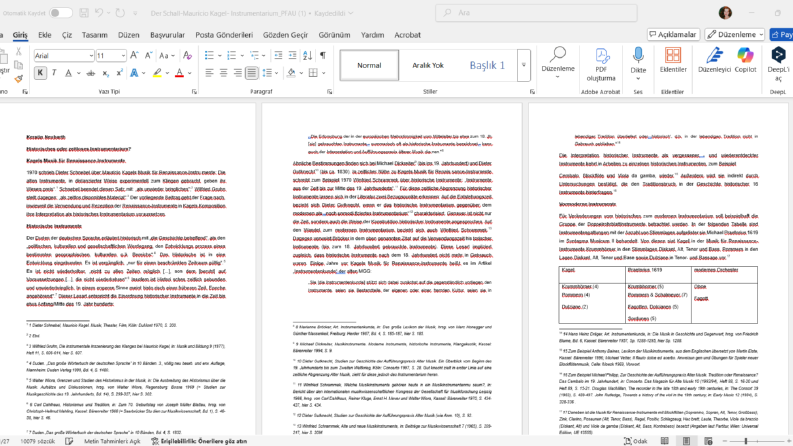
Task: Click the PDF oluşturma button
Action: coord(601,64)
